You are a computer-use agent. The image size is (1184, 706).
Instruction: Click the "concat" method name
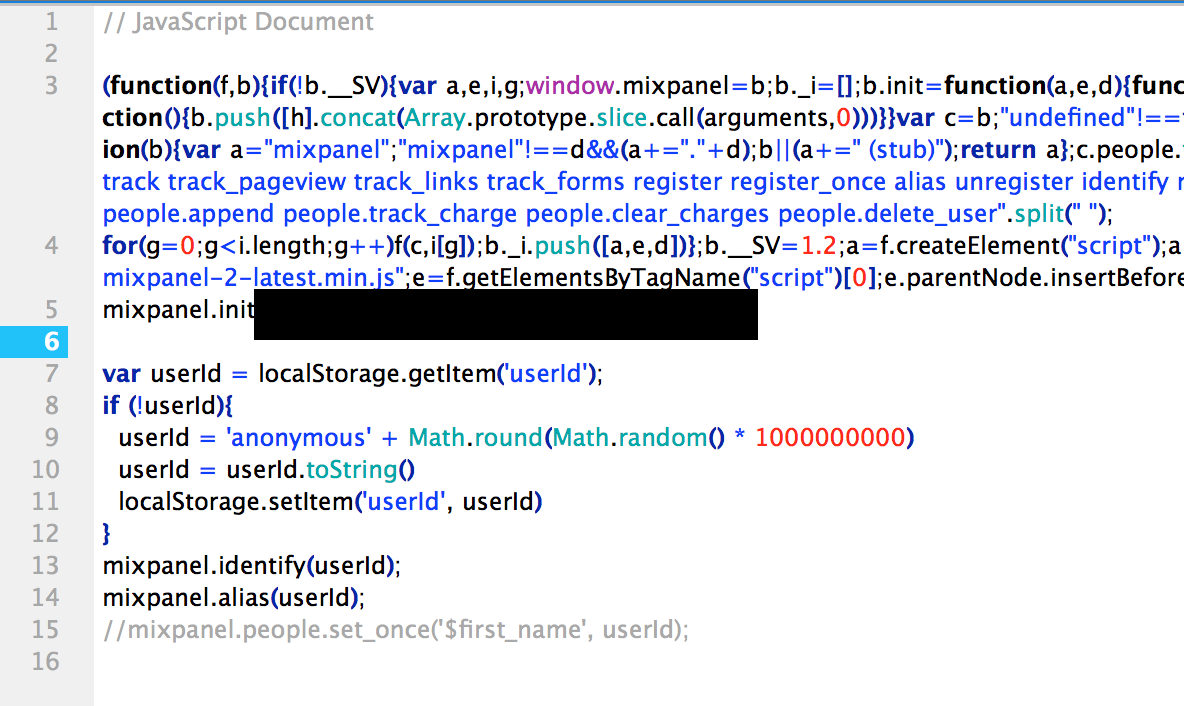point(358,118)
